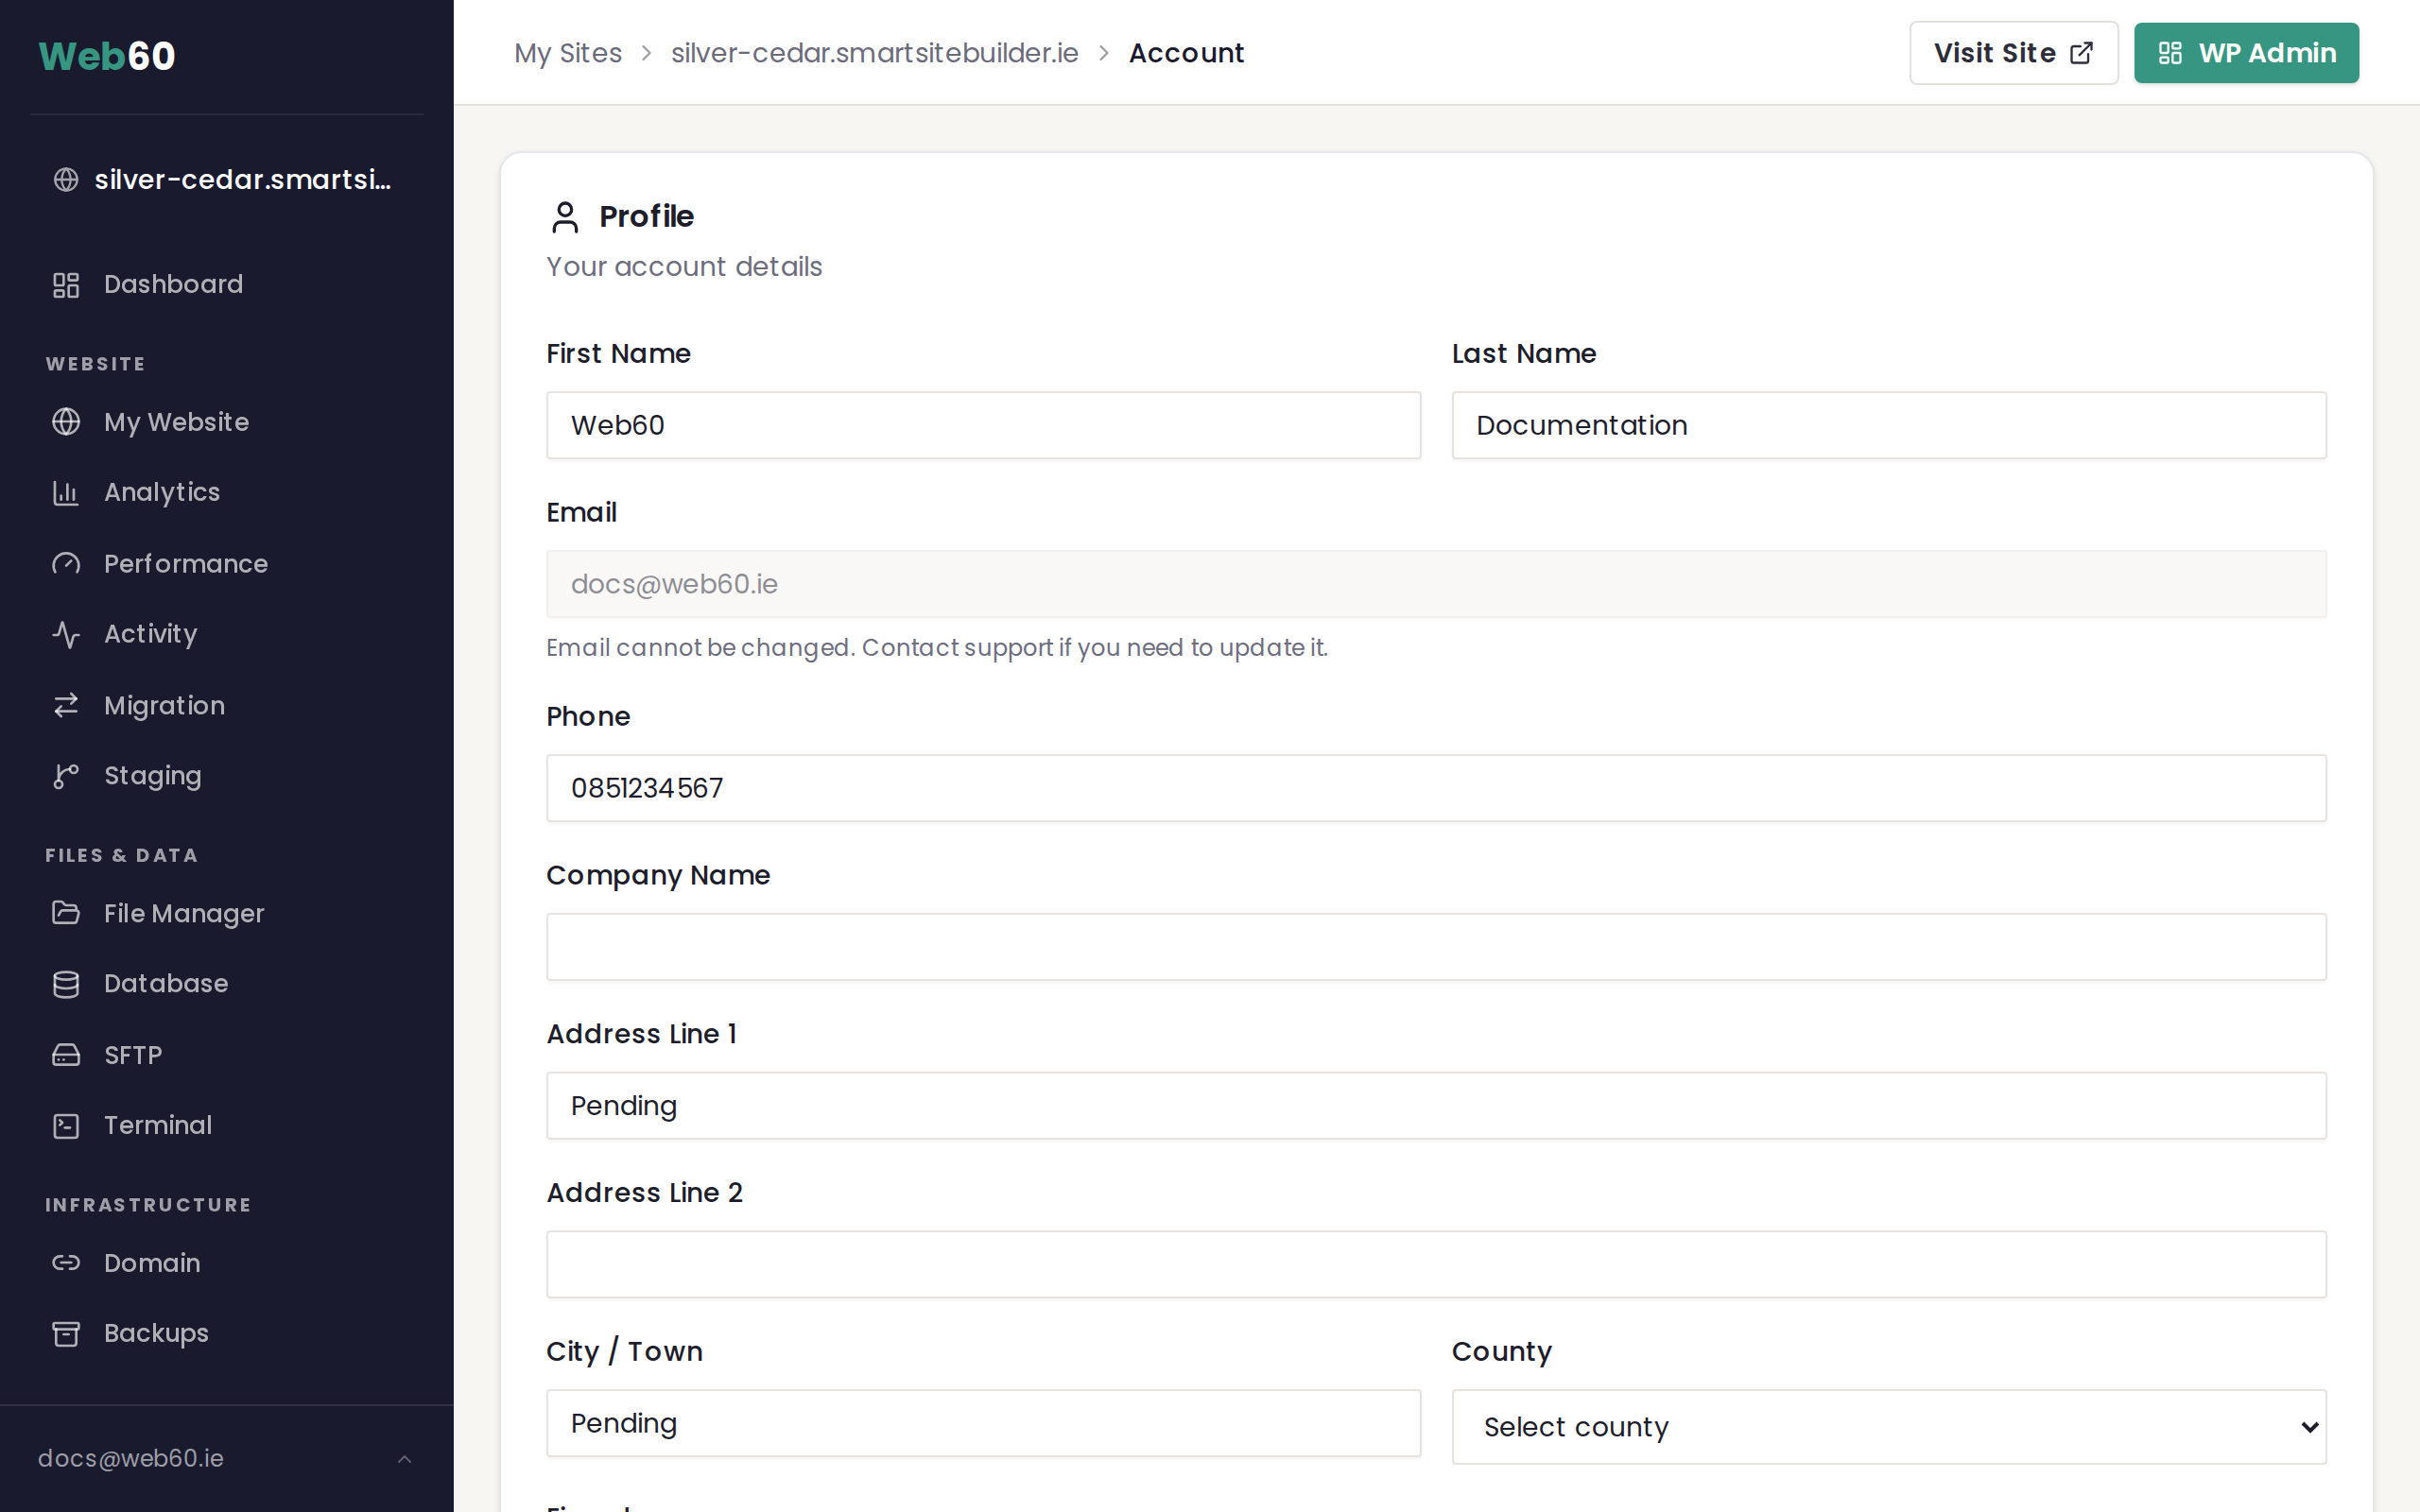This screenshot has height=1512, width=2420.
Task: Go to the Staging environment
Action: [152, 775]
